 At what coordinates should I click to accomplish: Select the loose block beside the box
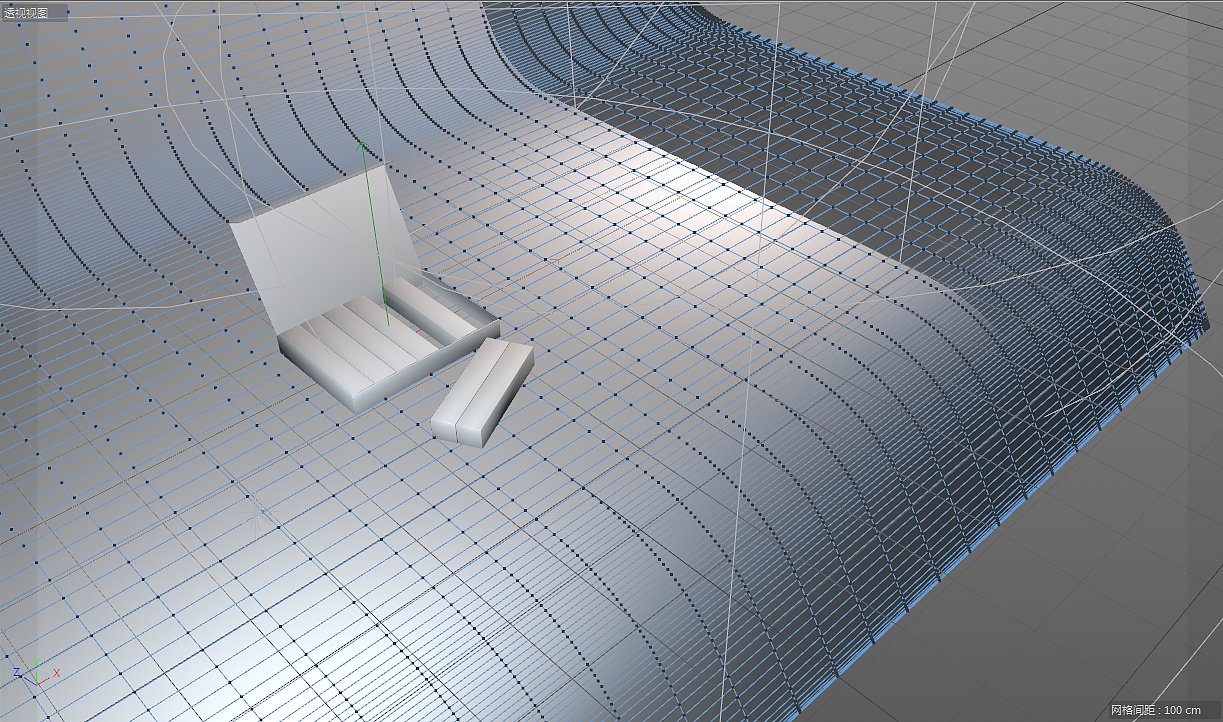(x=482, y=391)
